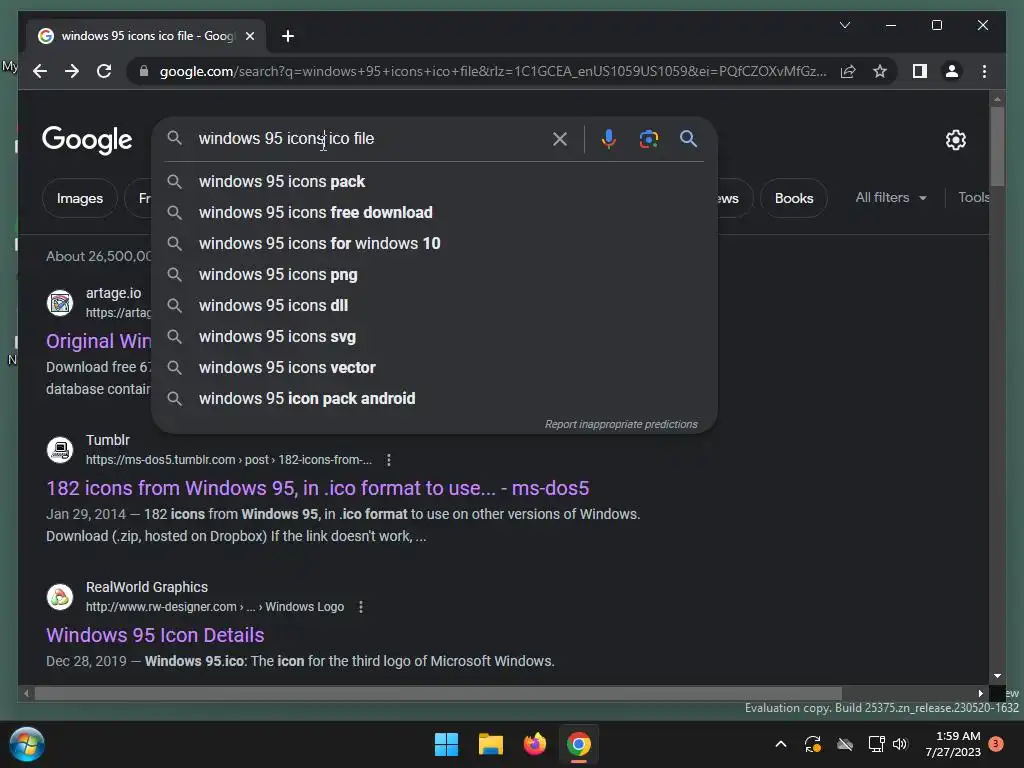Open clock and date panel

point(953,744)
